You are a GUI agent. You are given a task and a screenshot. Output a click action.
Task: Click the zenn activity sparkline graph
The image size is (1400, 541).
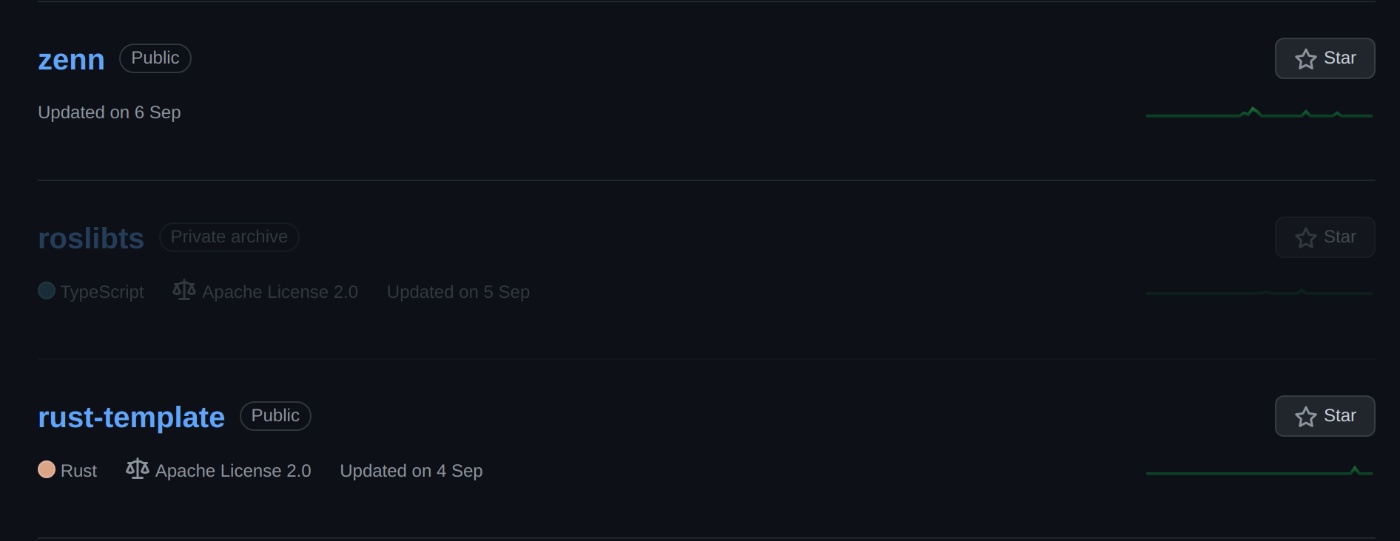pyautogui.click(x=1259, y=112)
